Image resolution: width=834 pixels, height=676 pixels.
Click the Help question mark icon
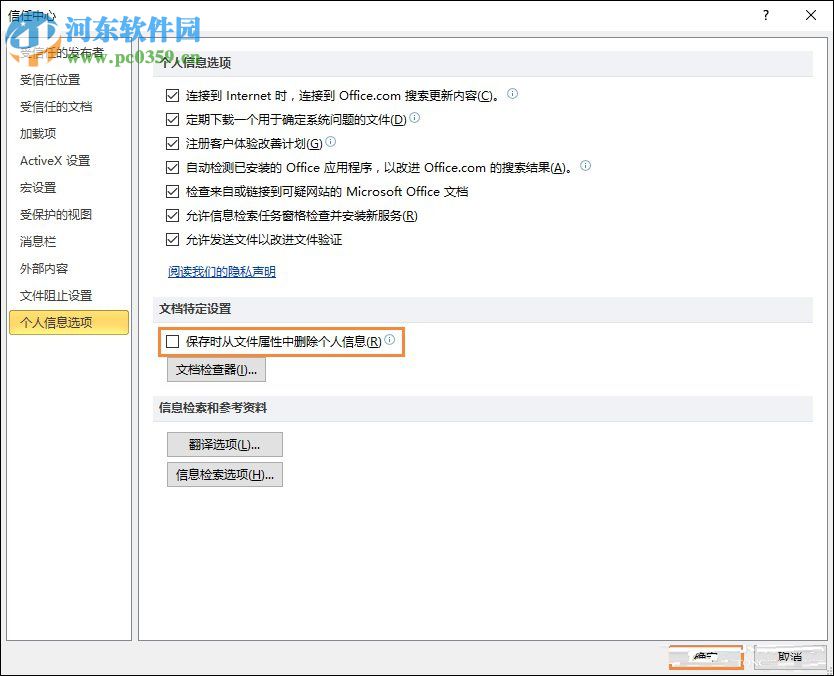[765, 15]
